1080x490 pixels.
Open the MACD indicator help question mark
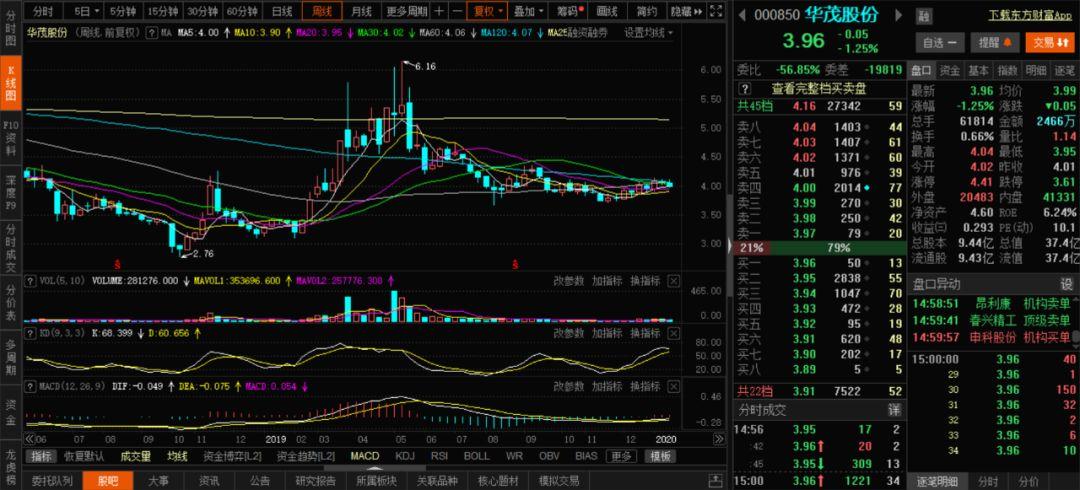pyautogui.click(x=30, y=387)
